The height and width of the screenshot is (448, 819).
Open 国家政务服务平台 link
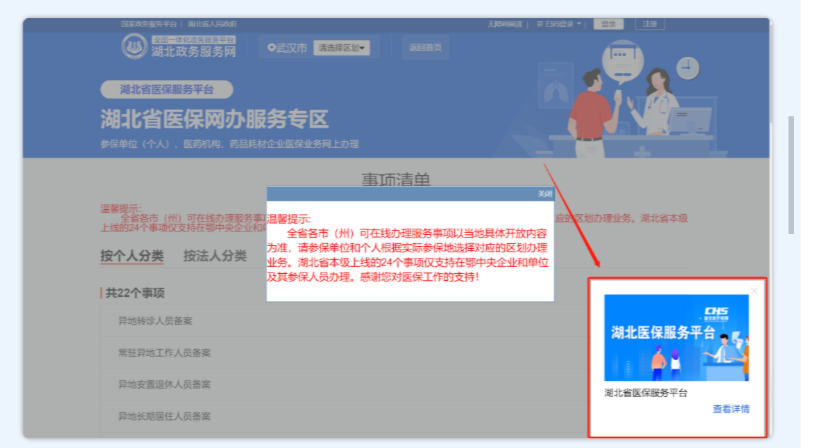(149, 24)
